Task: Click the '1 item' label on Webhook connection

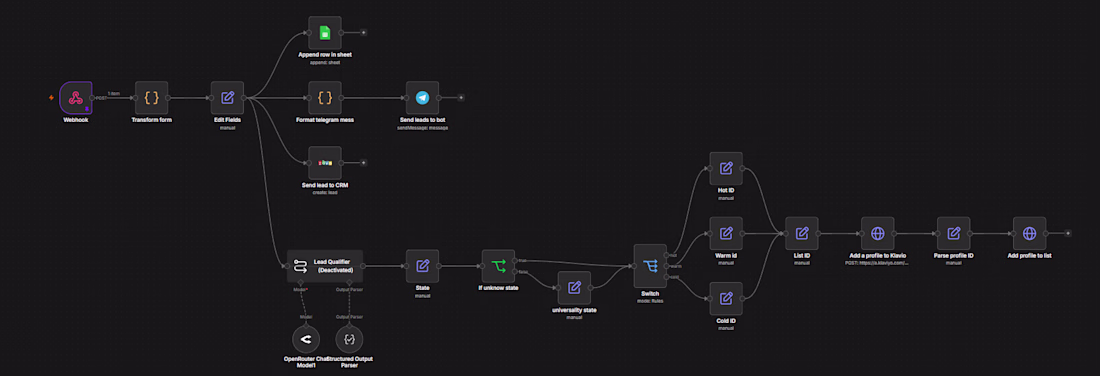Action: click(113, 93)
